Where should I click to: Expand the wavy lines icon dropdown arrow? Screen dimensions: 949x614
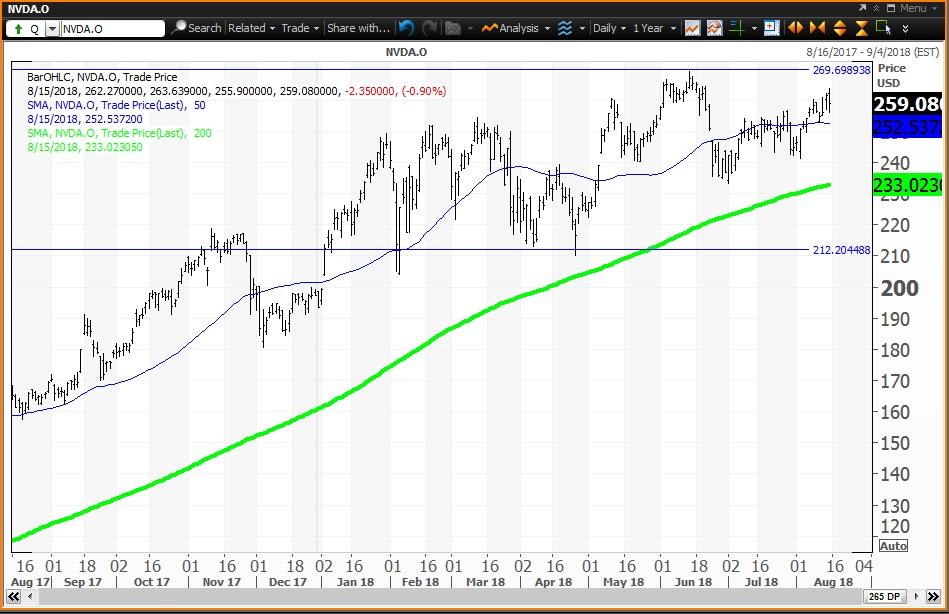(582, 28)
